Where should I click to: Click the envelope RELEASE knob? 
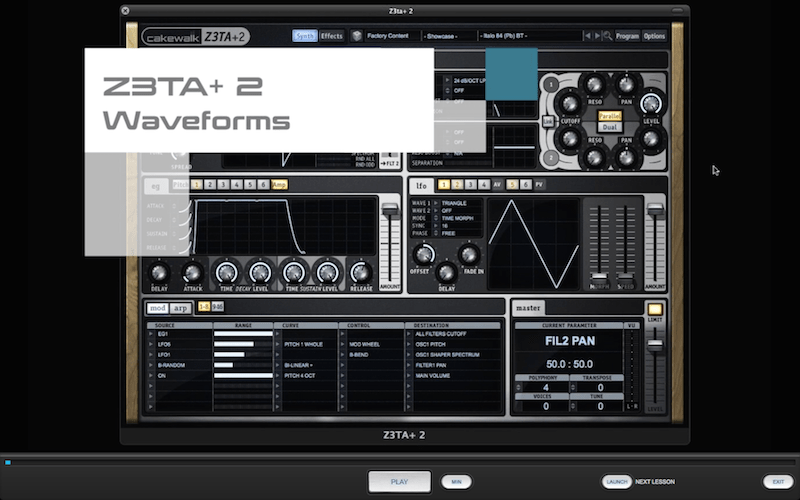point(361,273)
